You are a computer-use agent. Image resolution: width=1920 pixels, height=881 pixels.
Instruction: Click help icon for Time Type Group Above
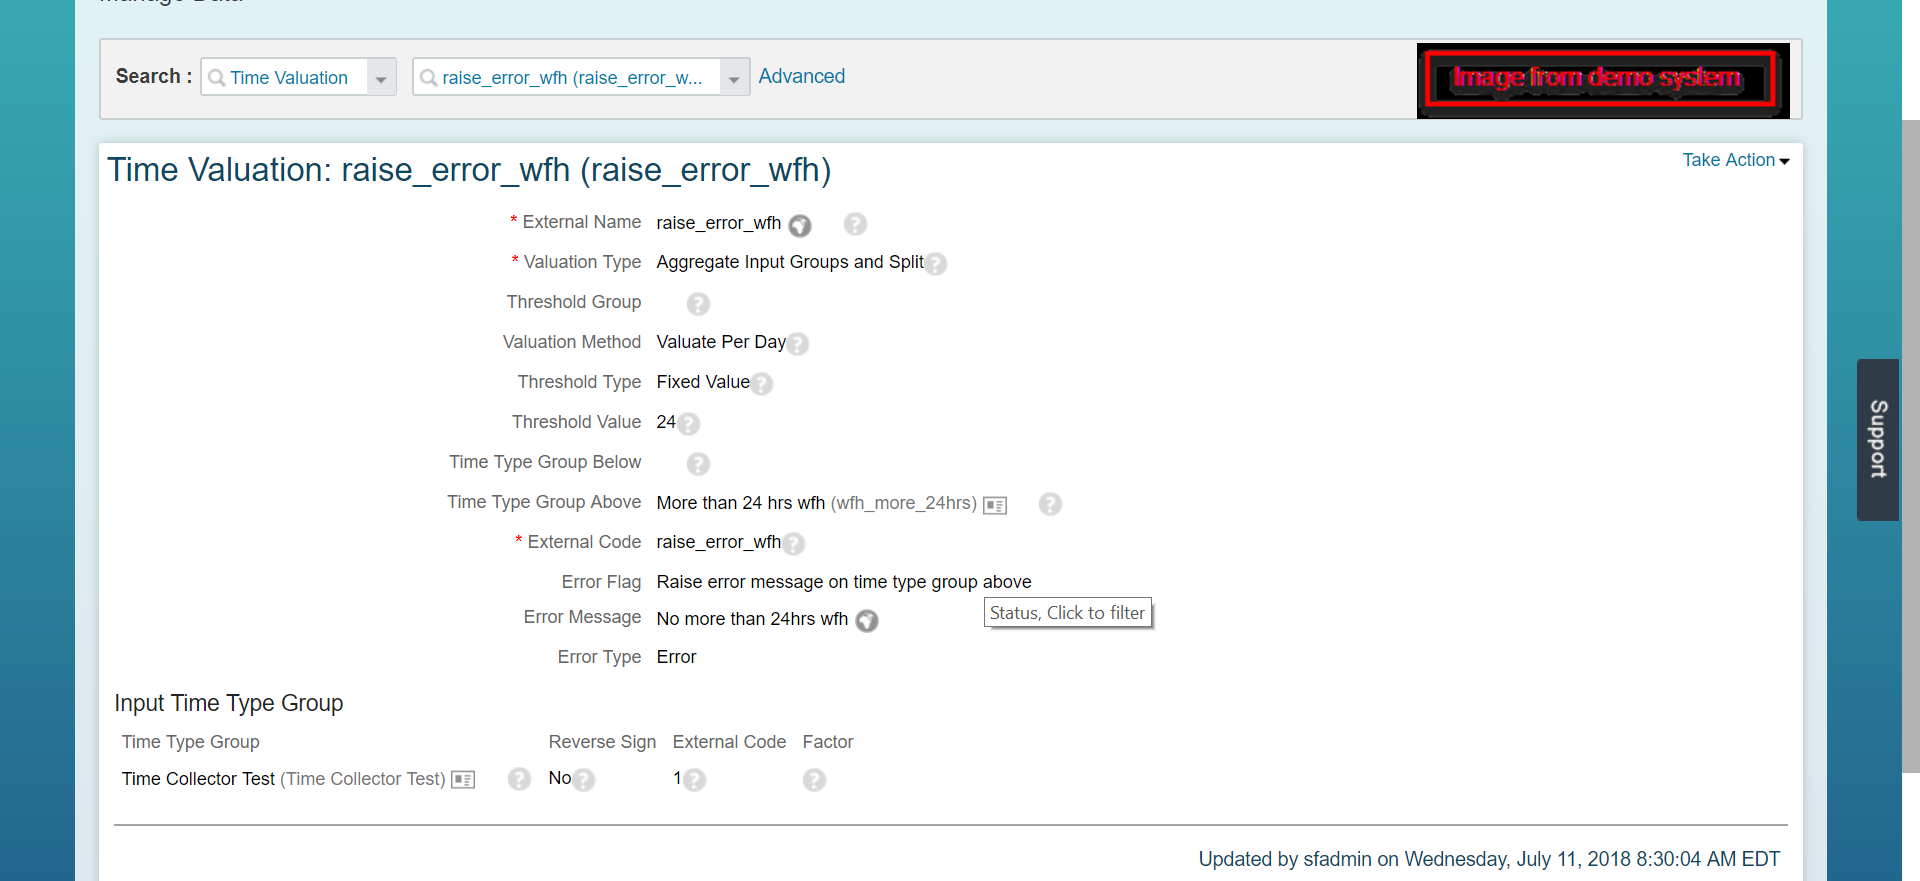(x=1050, y=504)
